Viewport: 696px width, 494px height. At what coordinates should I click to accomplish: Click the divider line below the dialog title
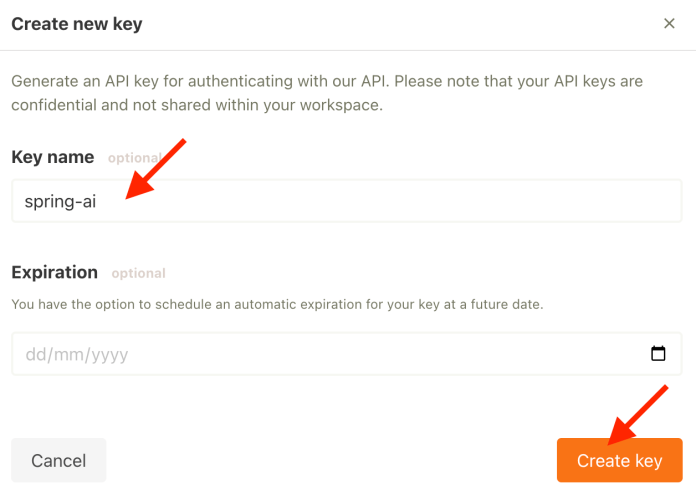(348, 50)
